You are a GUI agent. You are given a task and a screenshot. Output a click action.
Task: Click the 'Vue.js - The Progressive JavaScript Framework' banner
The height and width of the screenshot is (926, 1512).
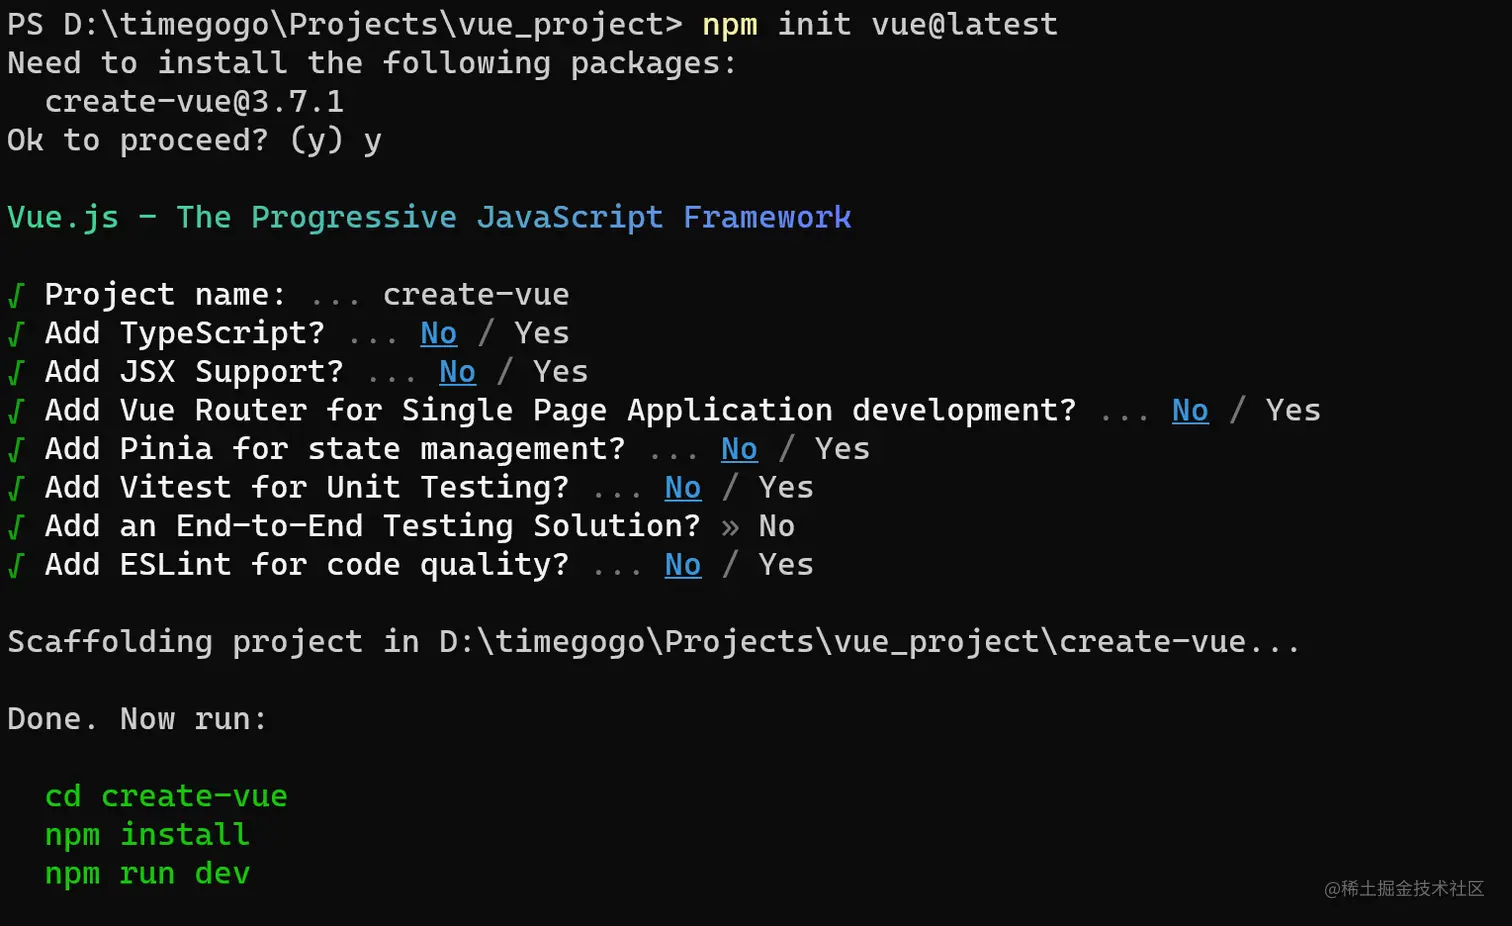click(429, 217)
